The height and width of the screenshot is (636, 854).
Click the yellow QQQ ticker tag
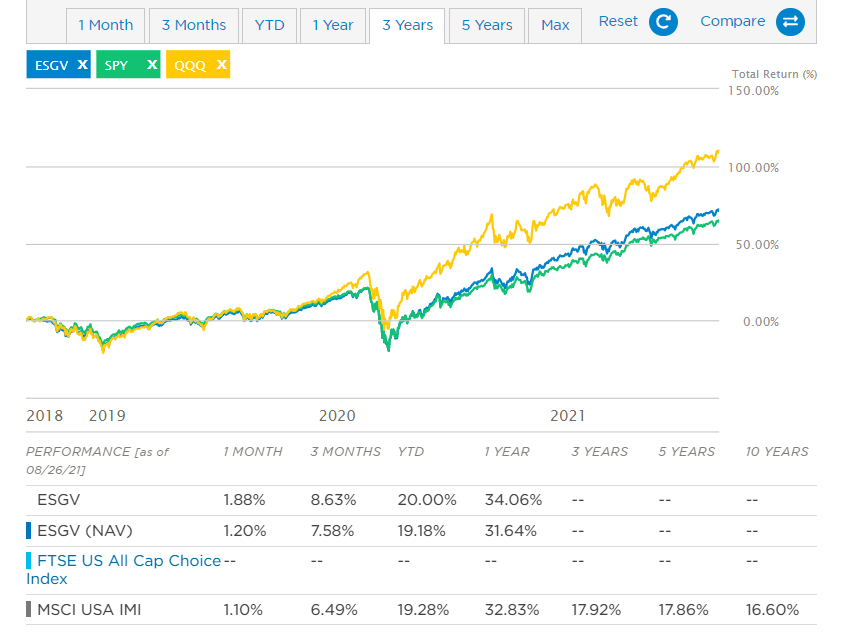pyautogui.click(x=198, y=64)
